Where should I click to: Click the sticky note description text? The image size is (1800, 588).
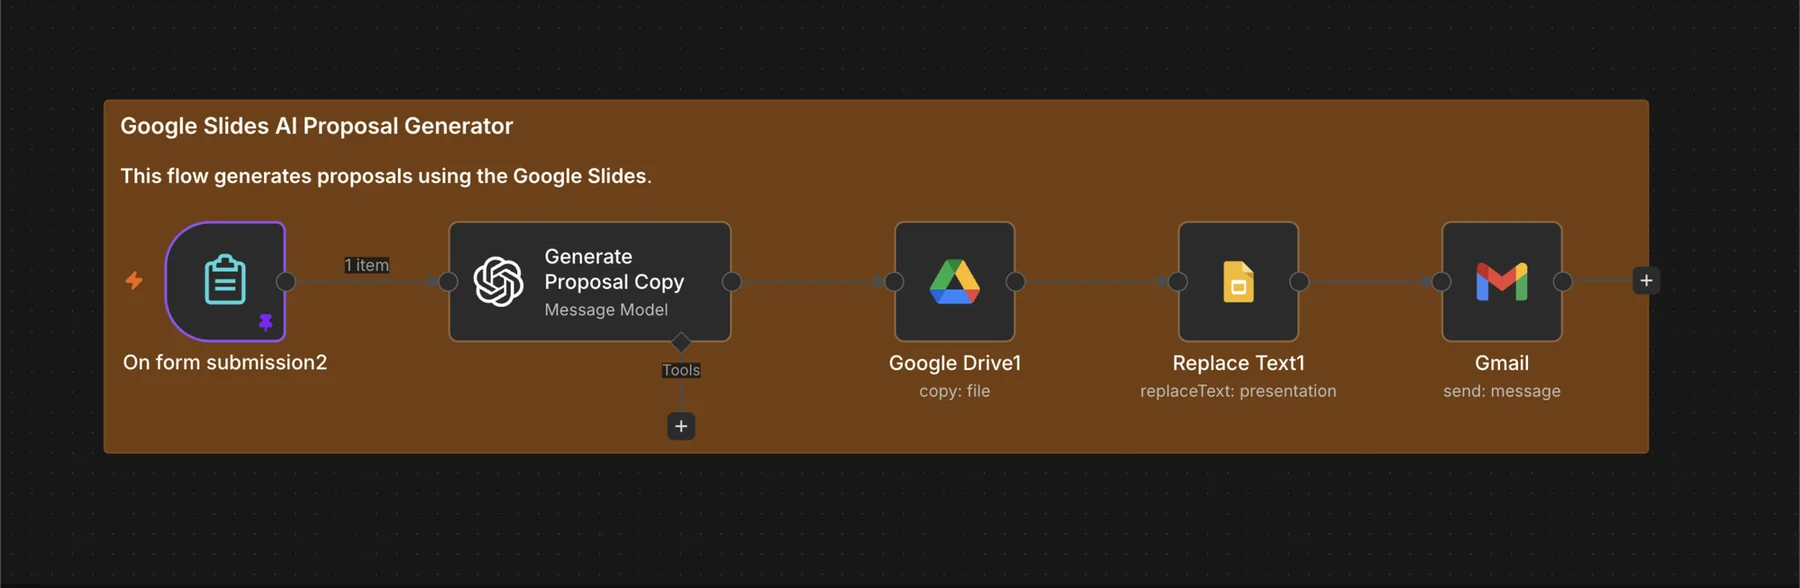(386, 176)
